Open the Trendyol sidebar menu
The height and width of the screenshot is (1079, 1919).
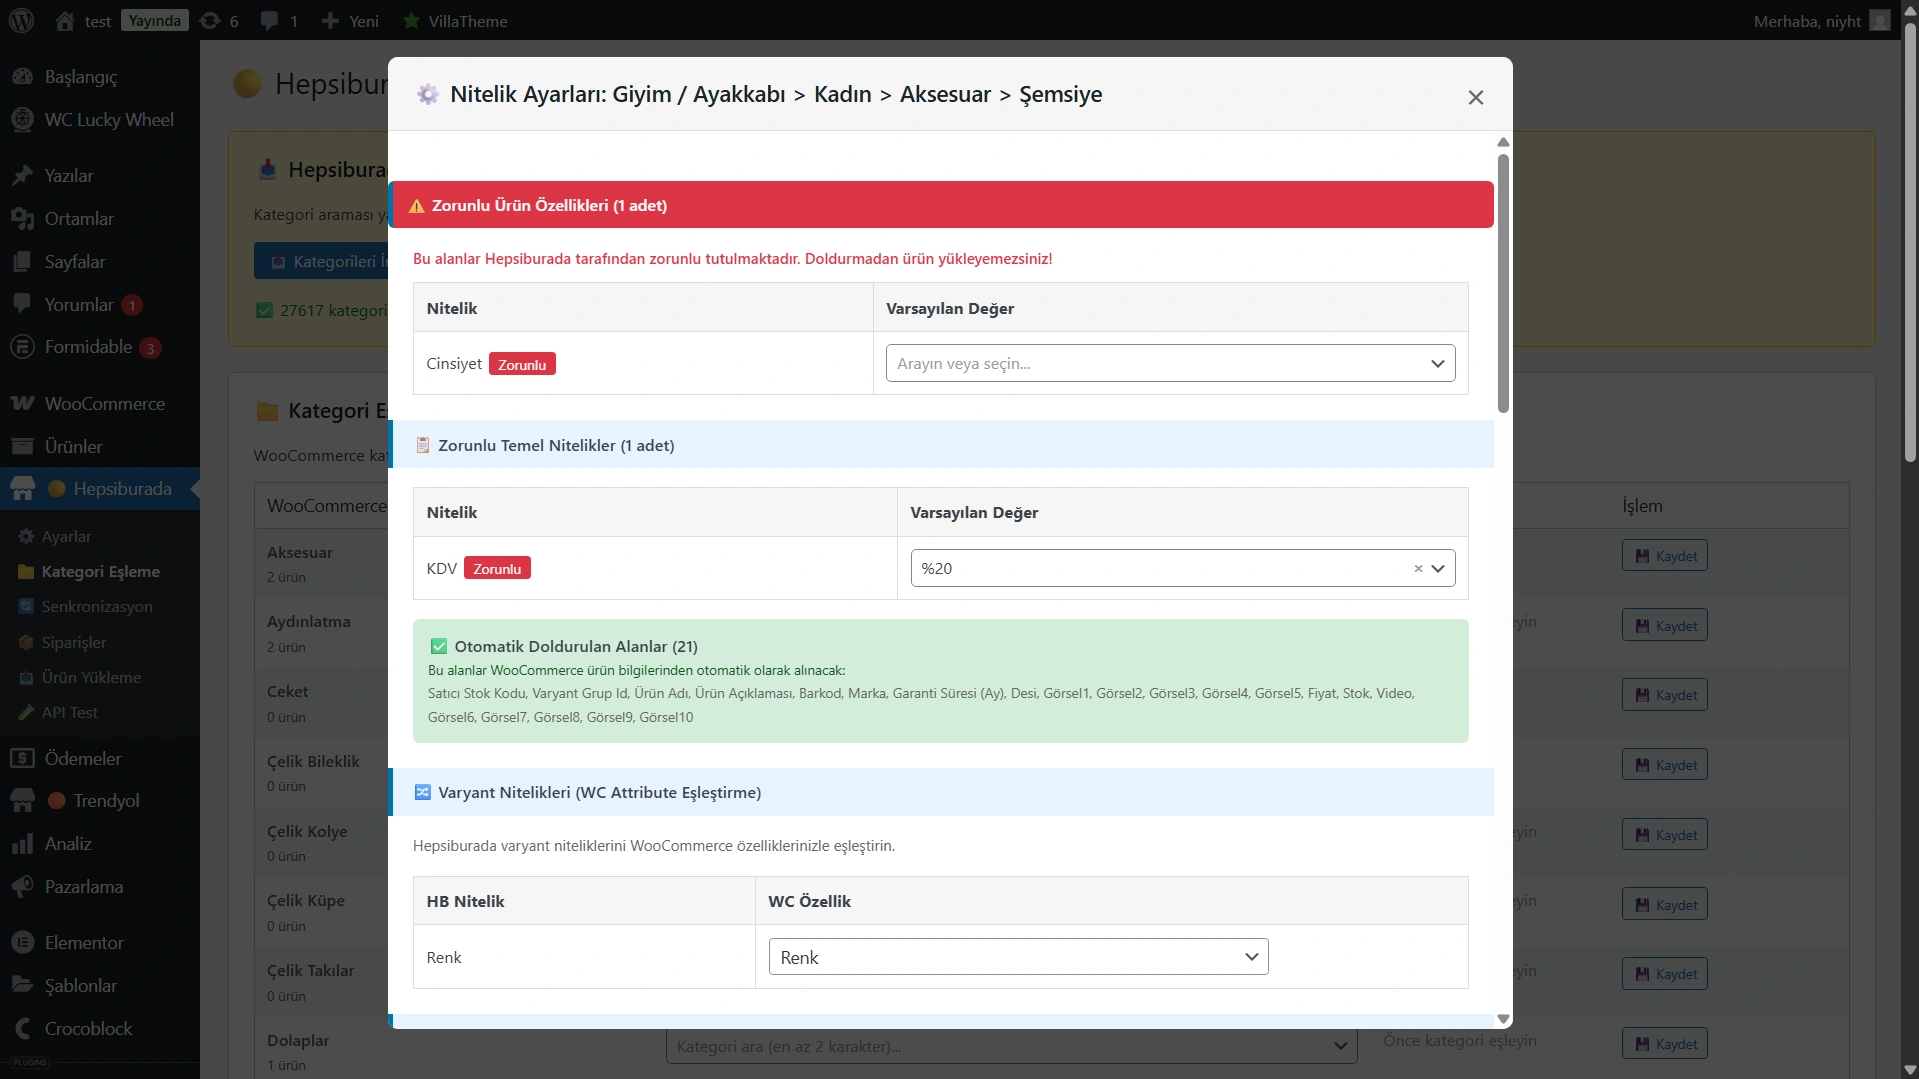click(106, 800)
